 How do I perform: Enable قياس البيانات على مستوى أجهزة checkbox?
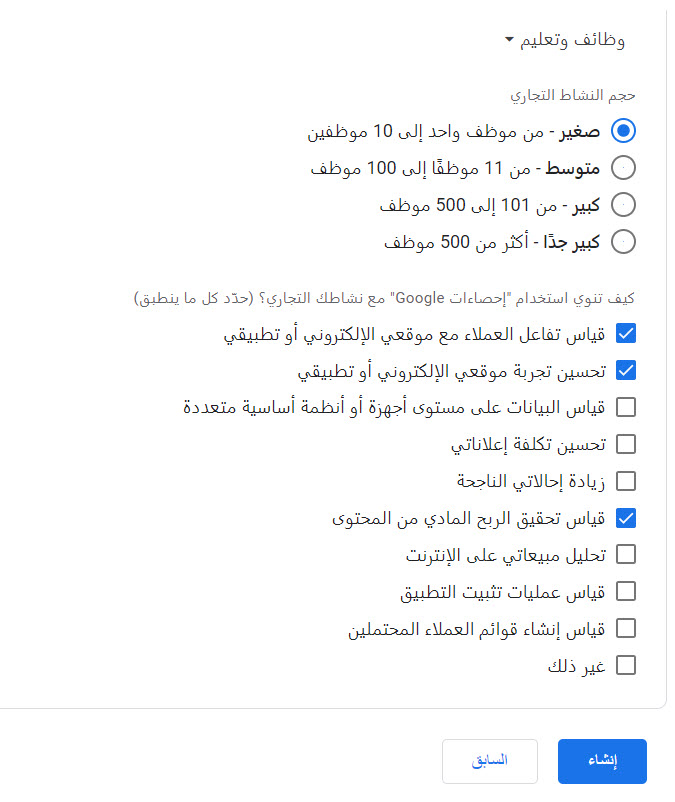click(626, 407)
